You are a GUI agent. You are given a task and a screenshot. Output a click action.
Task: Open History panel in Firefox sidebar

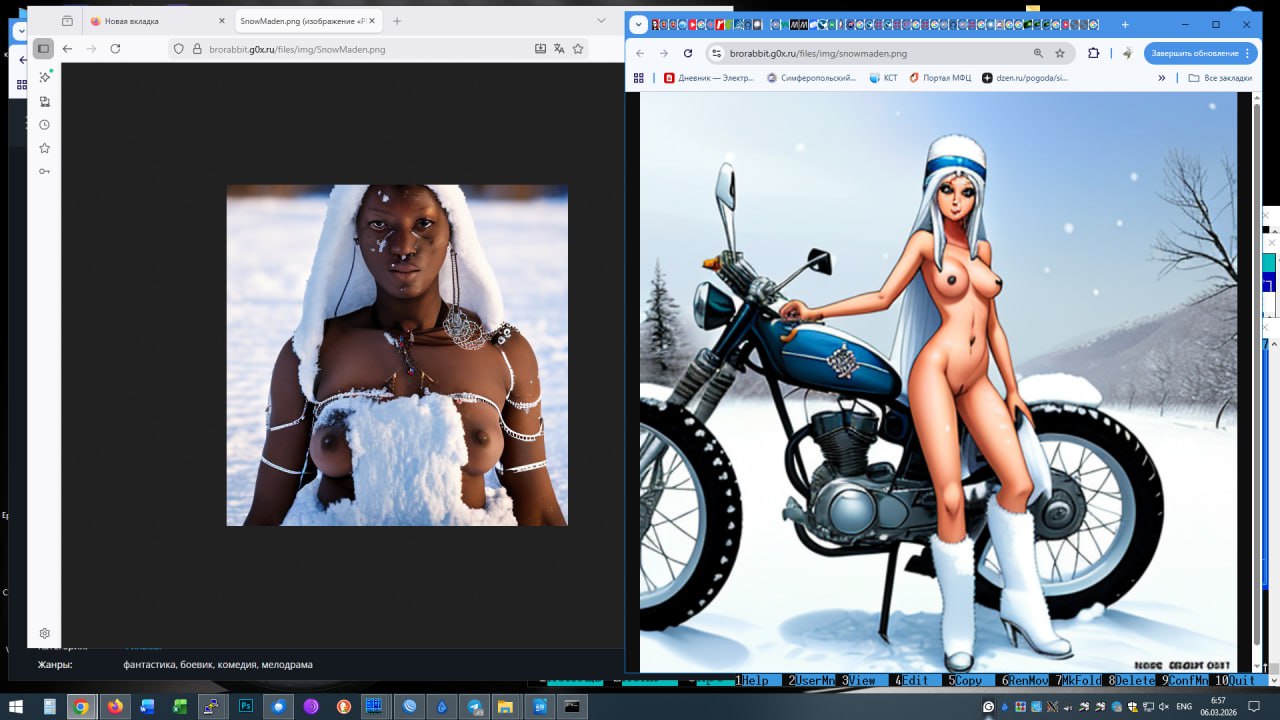click(x=44, y=125)
